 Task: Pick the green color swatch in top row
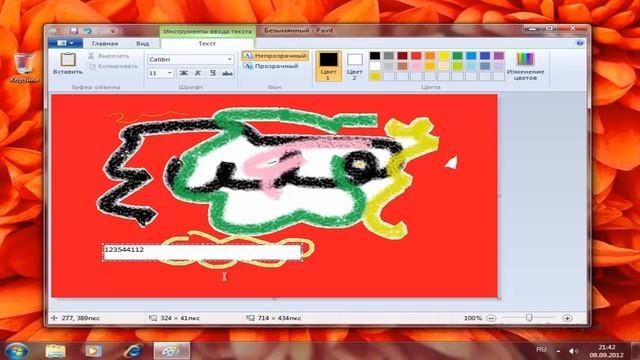[458, 56]
